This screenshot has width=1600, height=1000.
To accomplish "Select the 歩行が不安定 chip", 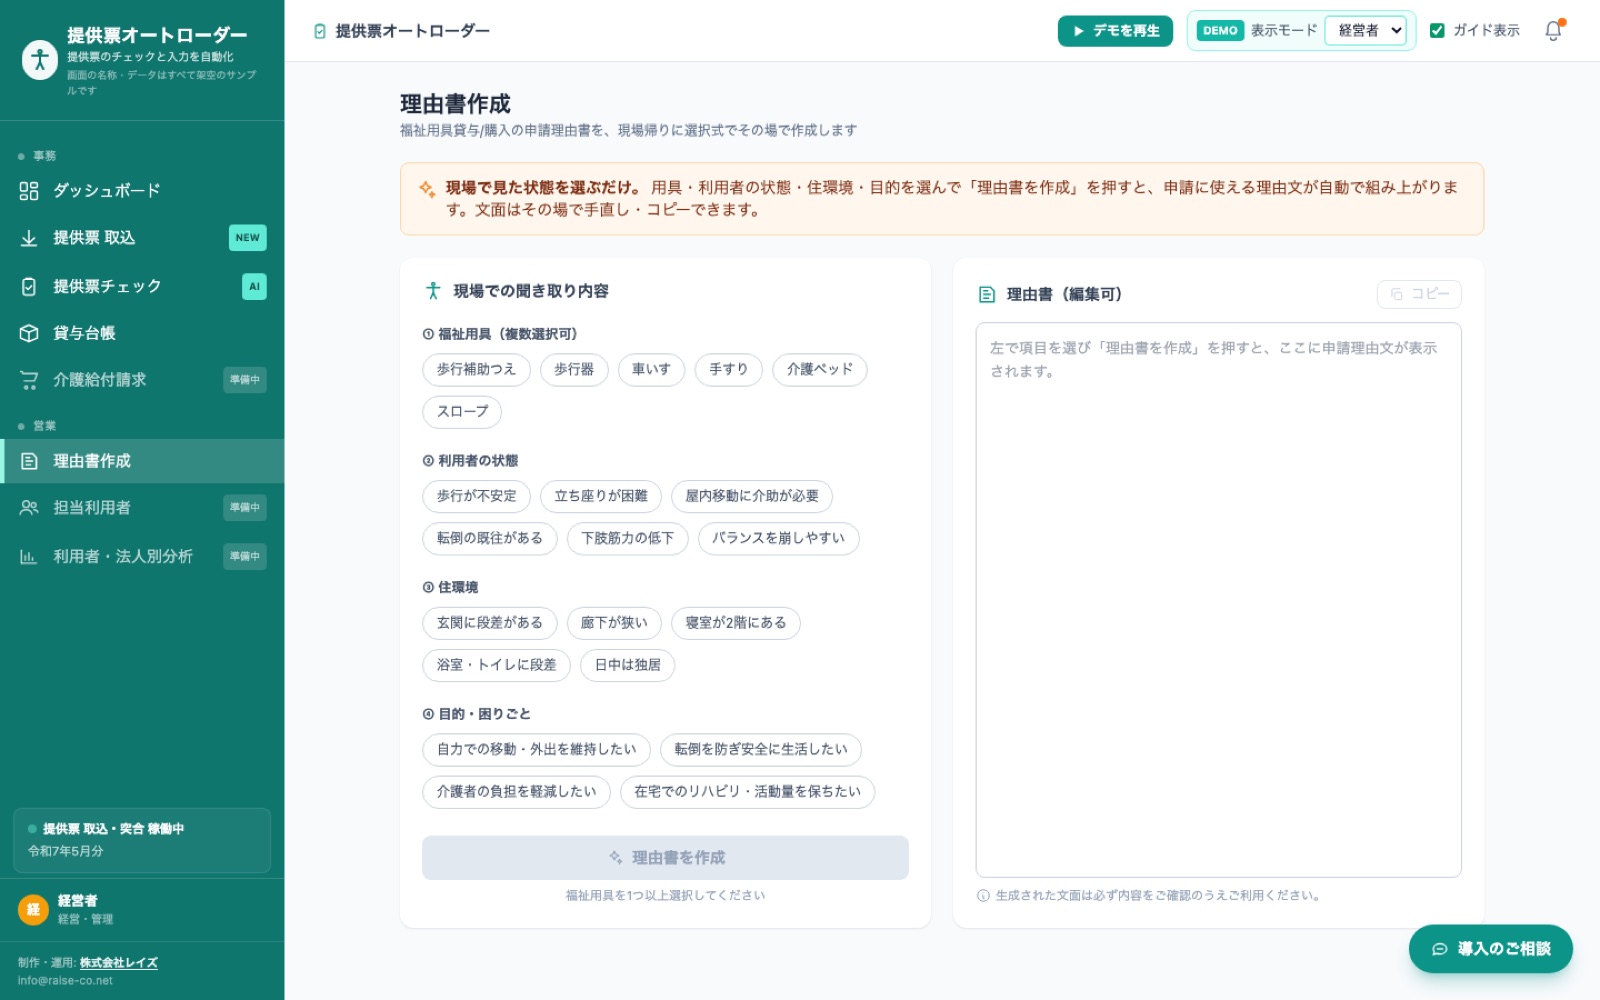I will 476,496.
